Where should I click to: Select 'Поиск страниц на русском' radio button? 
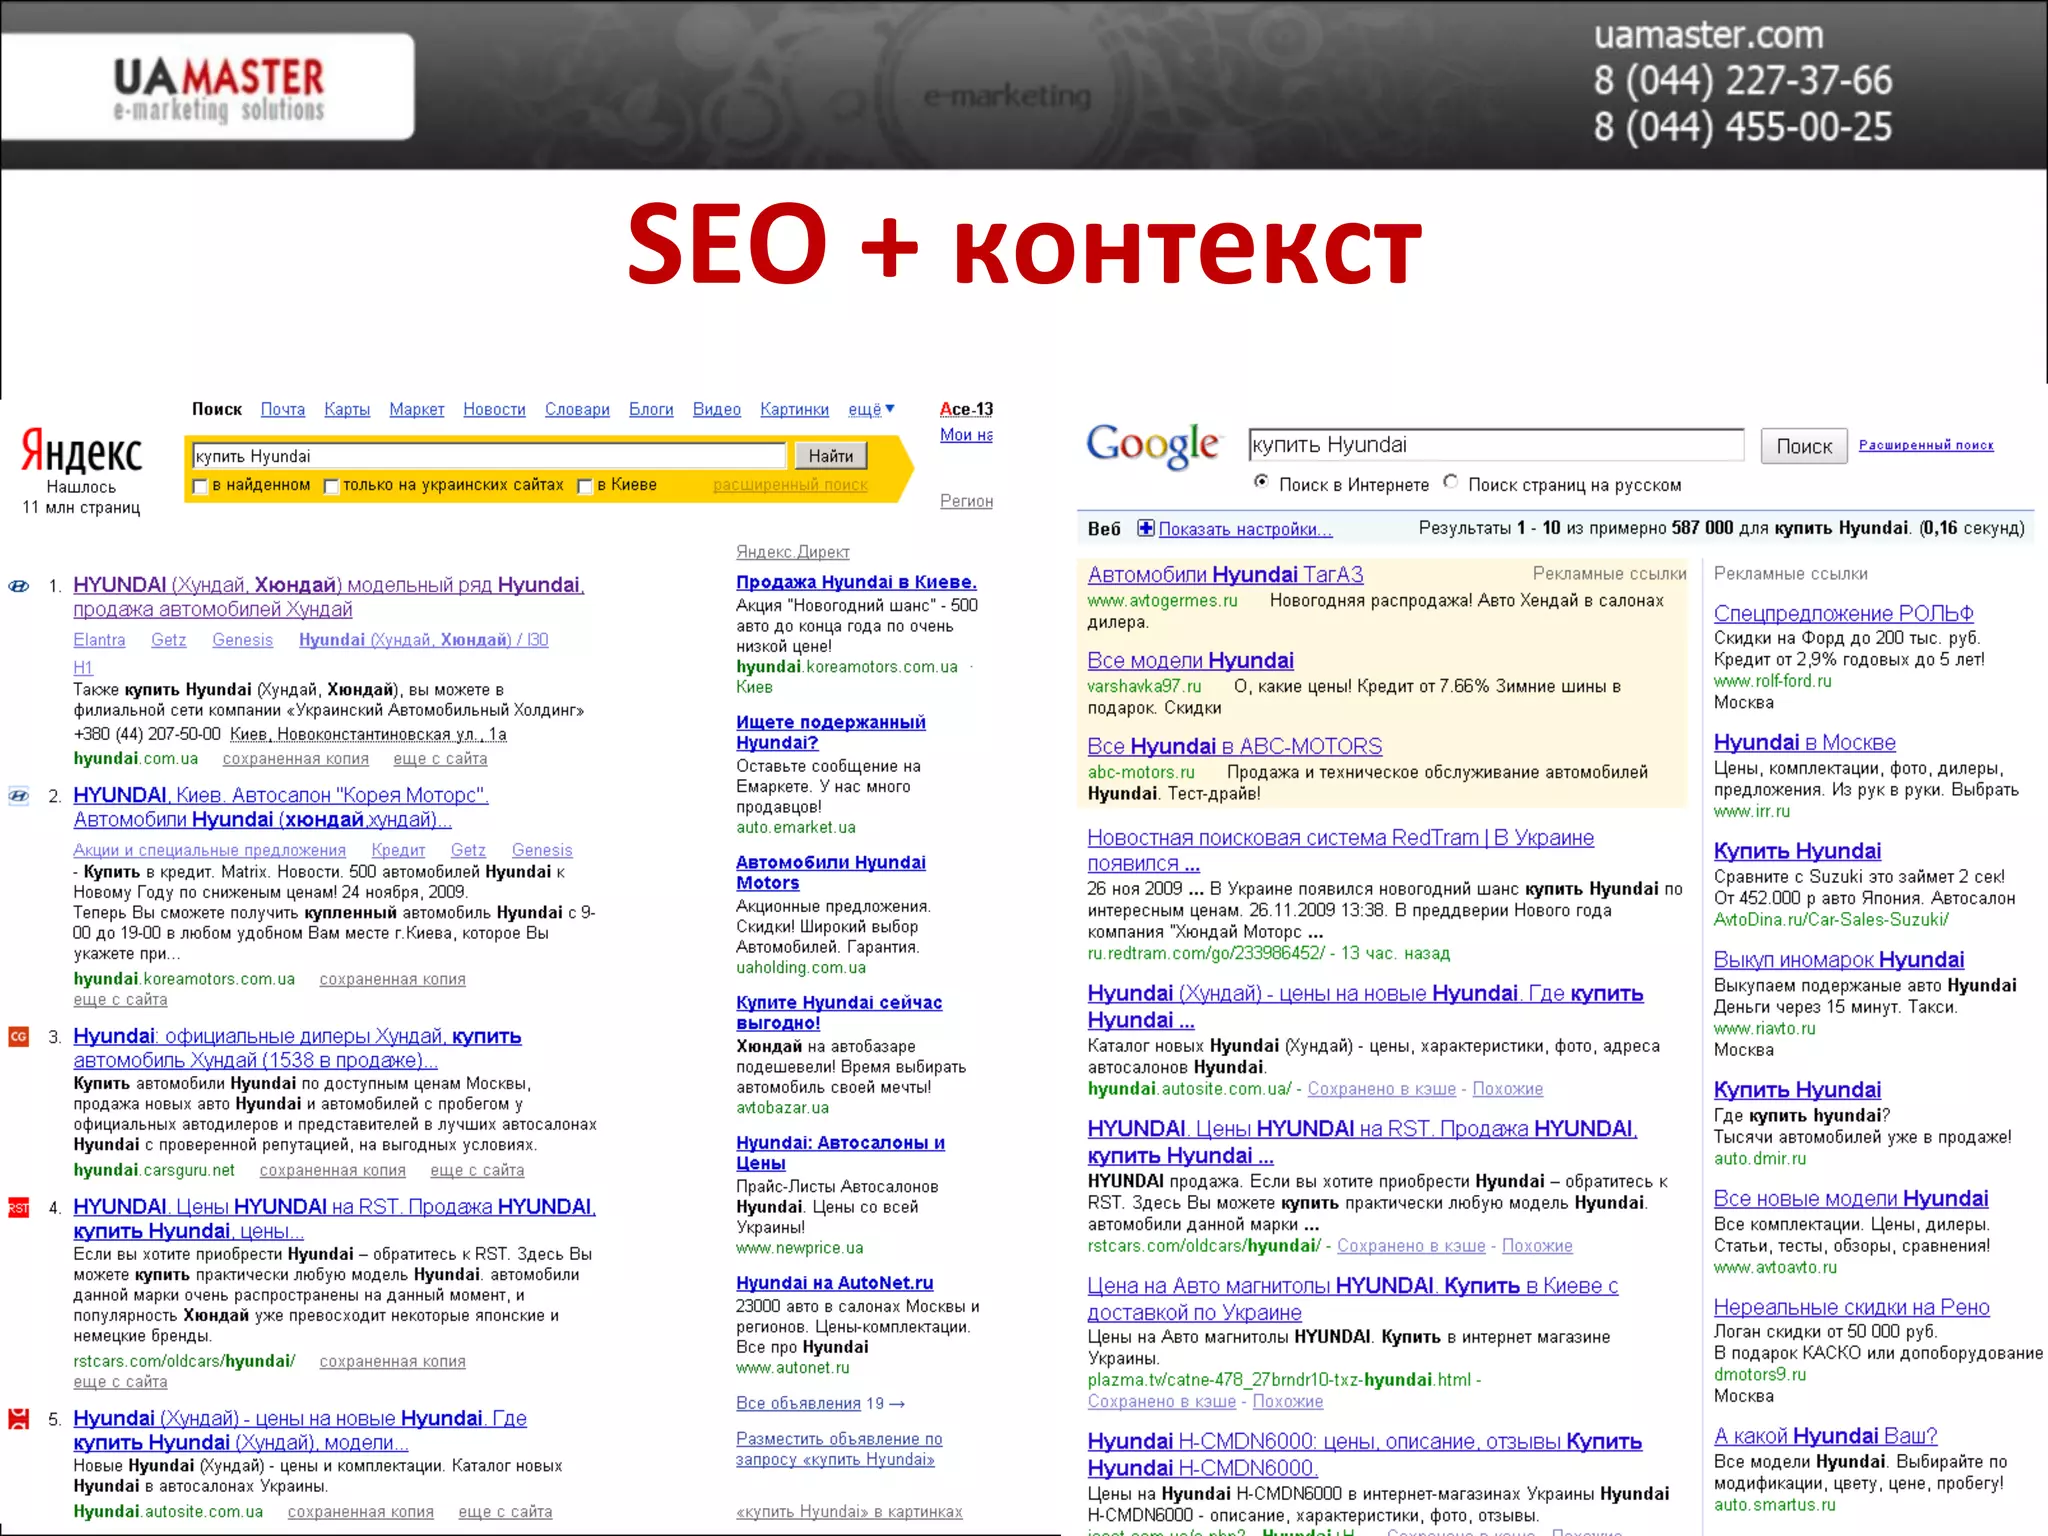(x=1450, y=482)
